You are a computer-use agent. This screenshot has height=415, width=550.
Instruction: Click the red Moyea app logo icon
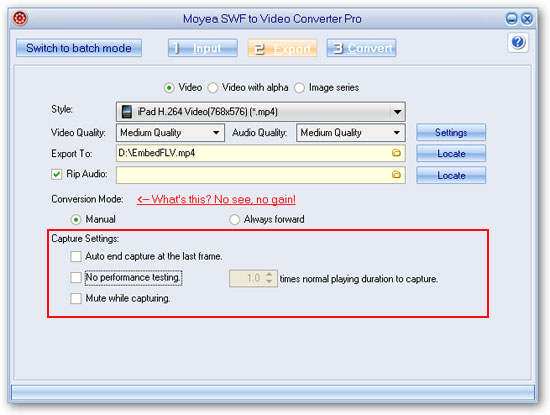pos(20,18)
